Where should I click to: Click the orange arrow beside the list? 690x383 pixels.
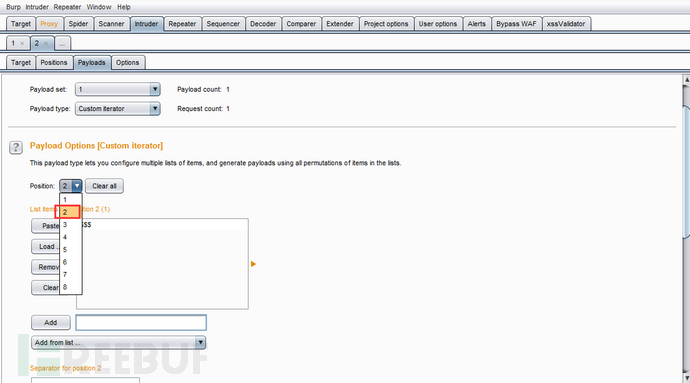point(253,264)
